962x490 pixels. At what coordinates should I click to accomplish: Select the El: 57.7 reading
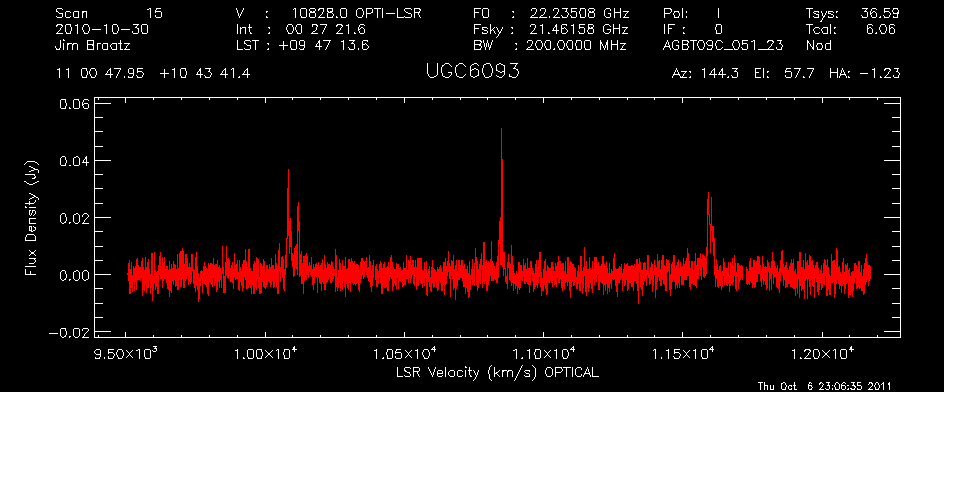[783, 74]
